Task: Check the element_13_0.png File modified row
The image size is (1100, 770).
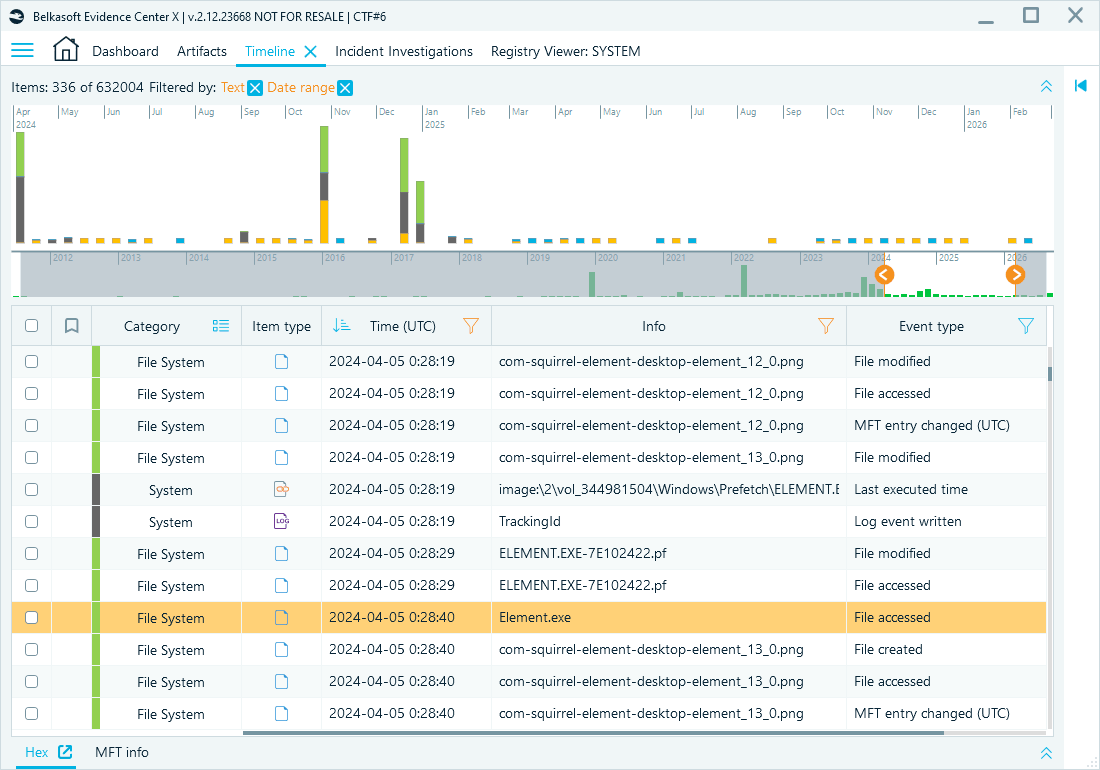Action: click(x=32, y=457)
